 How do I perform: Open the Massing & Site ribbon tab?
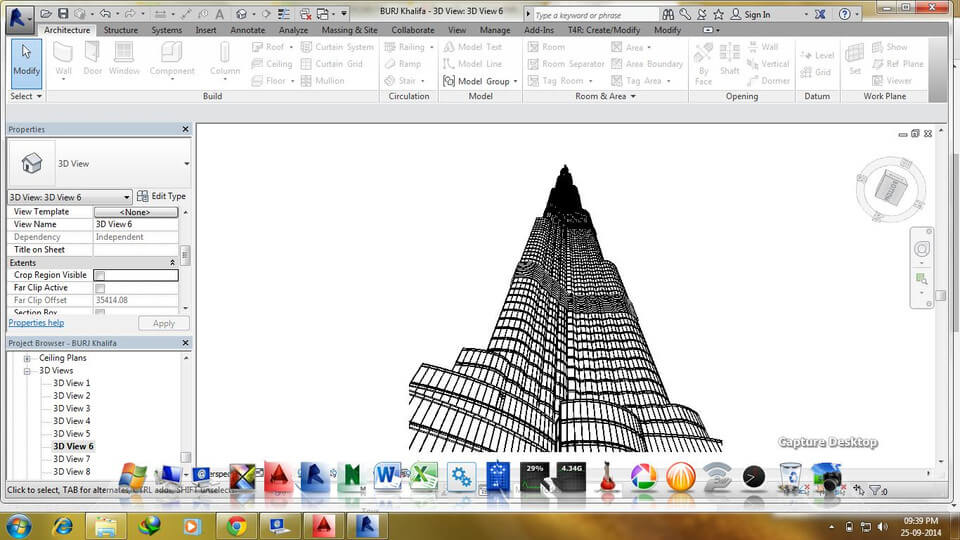click(x=350, y=30)
